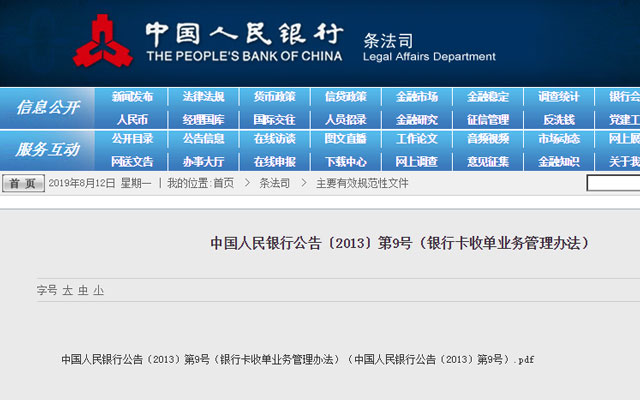This screenshot has height=400, width=640.
Task: Click the People's Bank of China red logo
Action: pyautogui.click(x=103, y=41)
